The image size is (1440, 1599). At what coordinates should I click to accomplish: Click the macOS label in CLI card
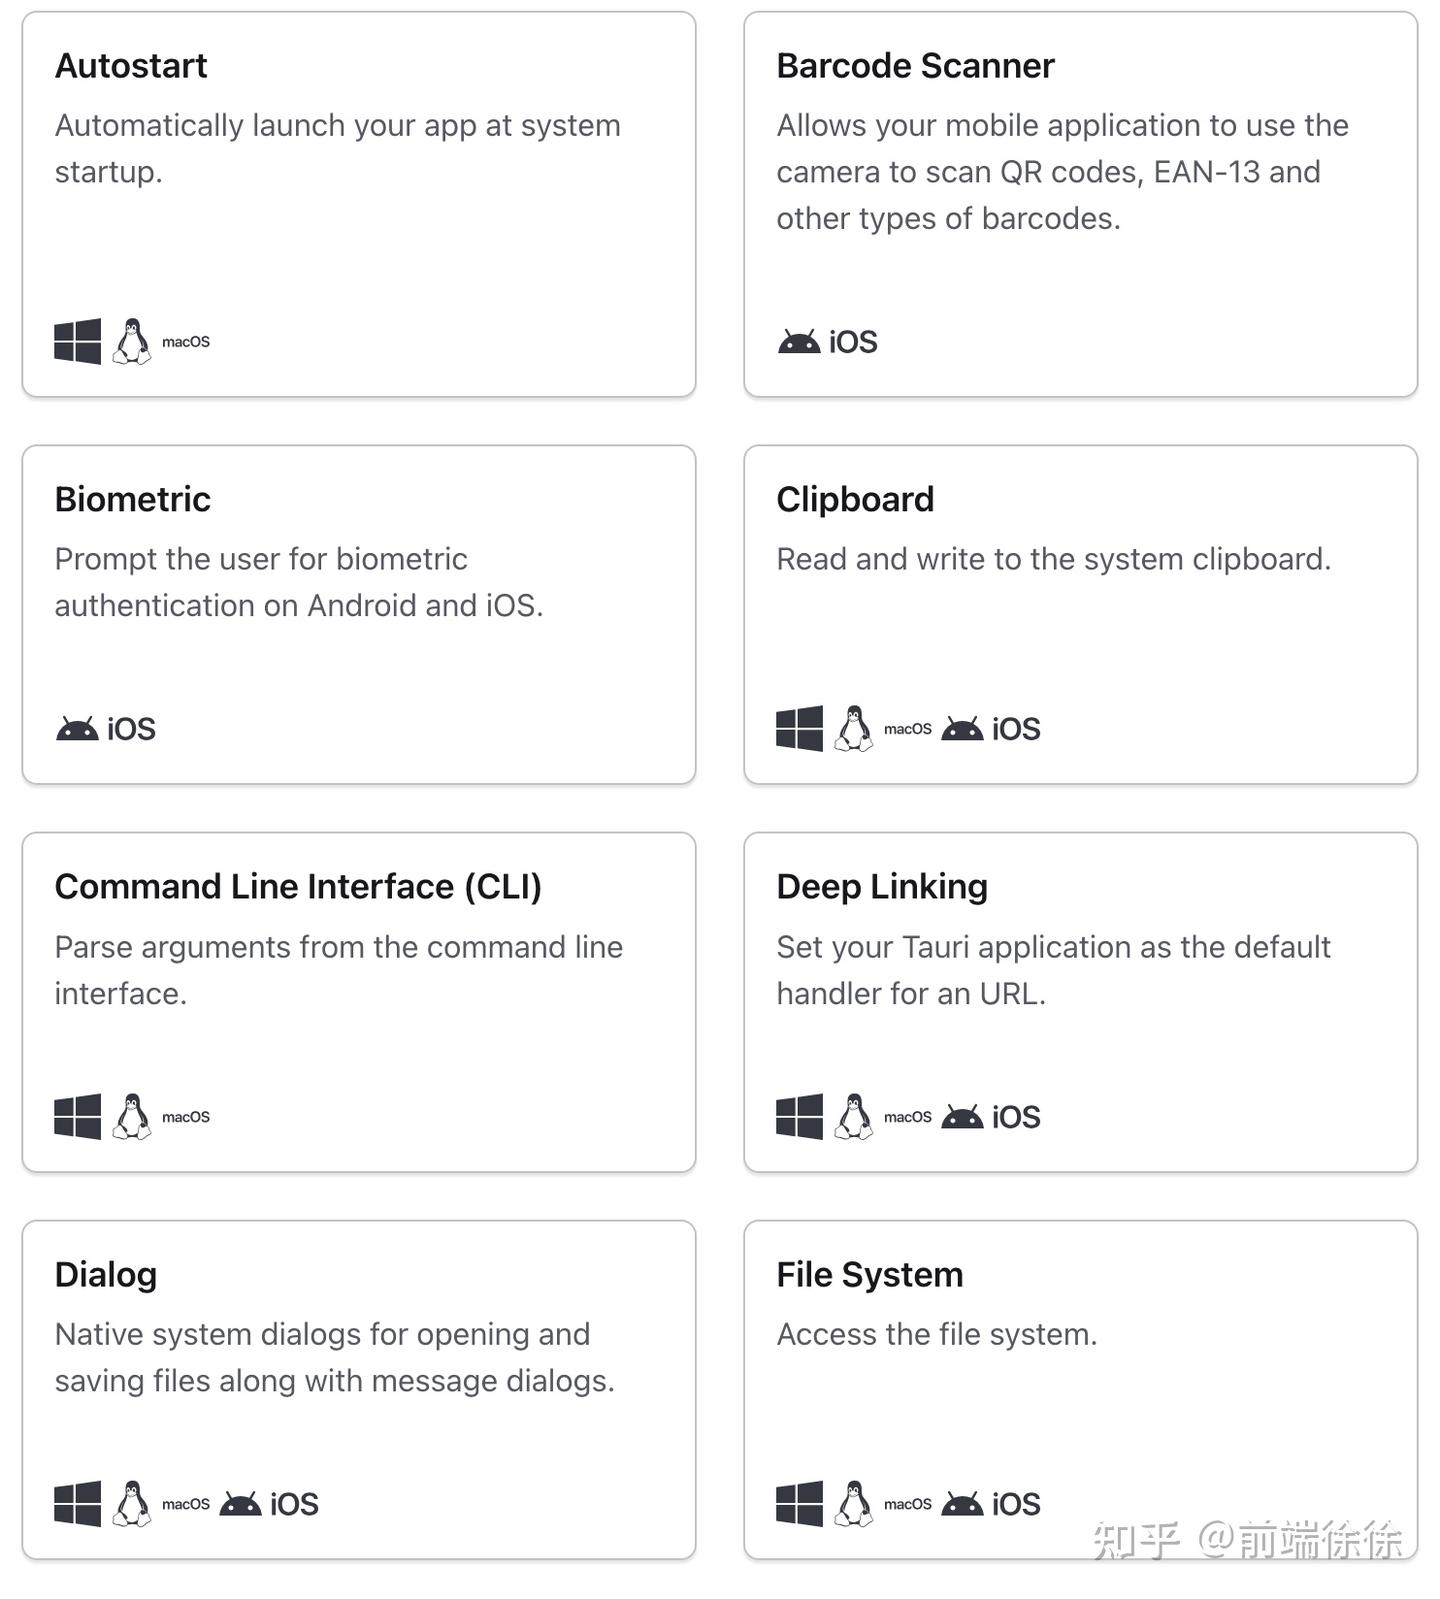[186, 1117]
